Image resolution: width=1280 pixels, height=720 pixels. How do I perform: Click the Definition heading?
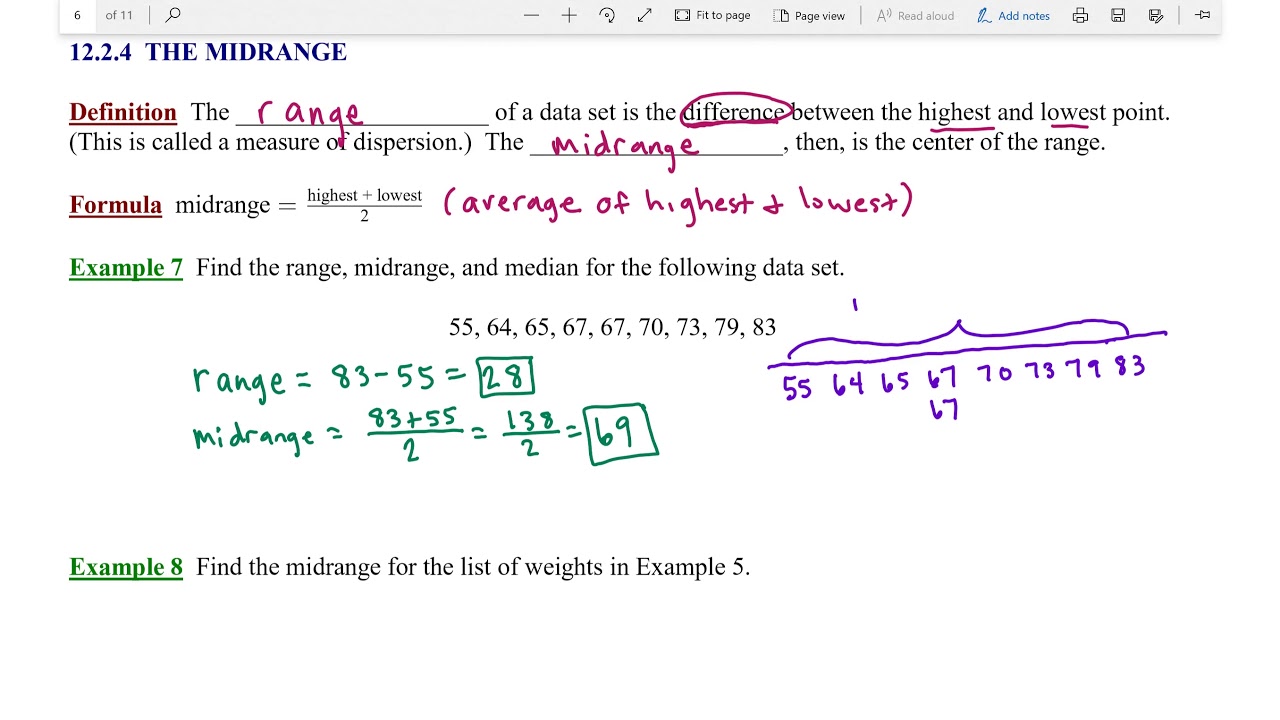[x=123, y=112]
